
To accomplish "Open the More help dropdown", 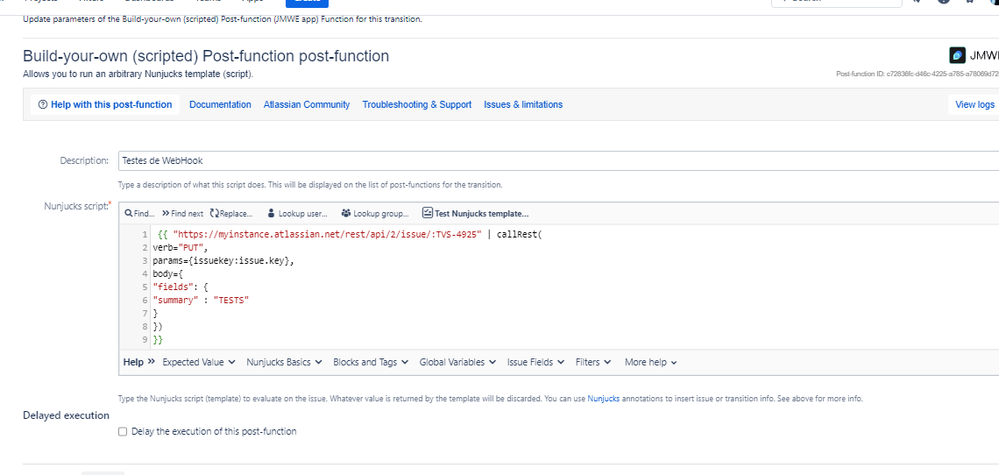I will click(650, 362).
